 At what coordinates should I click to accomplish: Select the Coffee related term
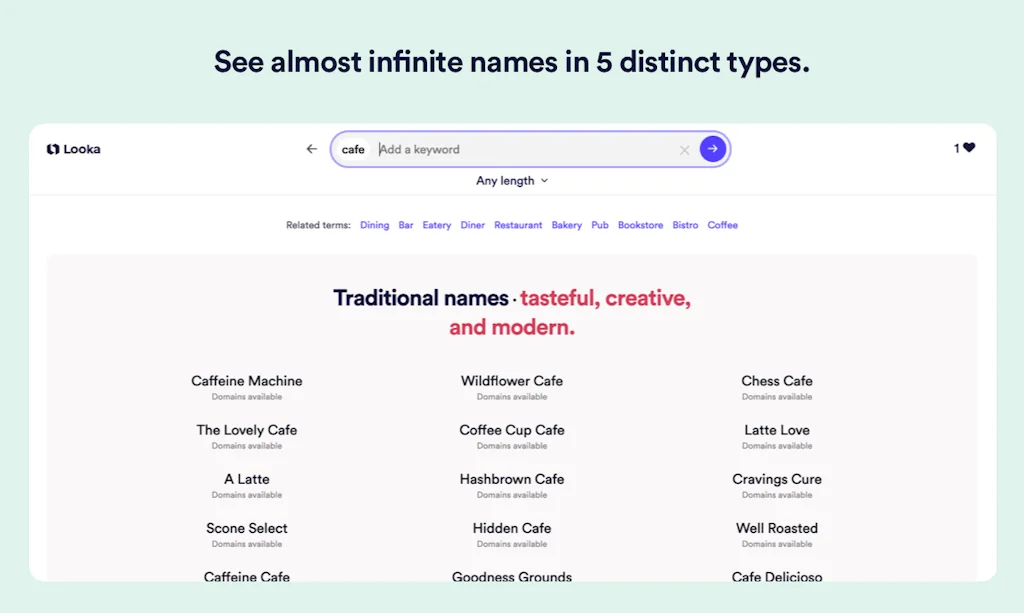[722, 225]
